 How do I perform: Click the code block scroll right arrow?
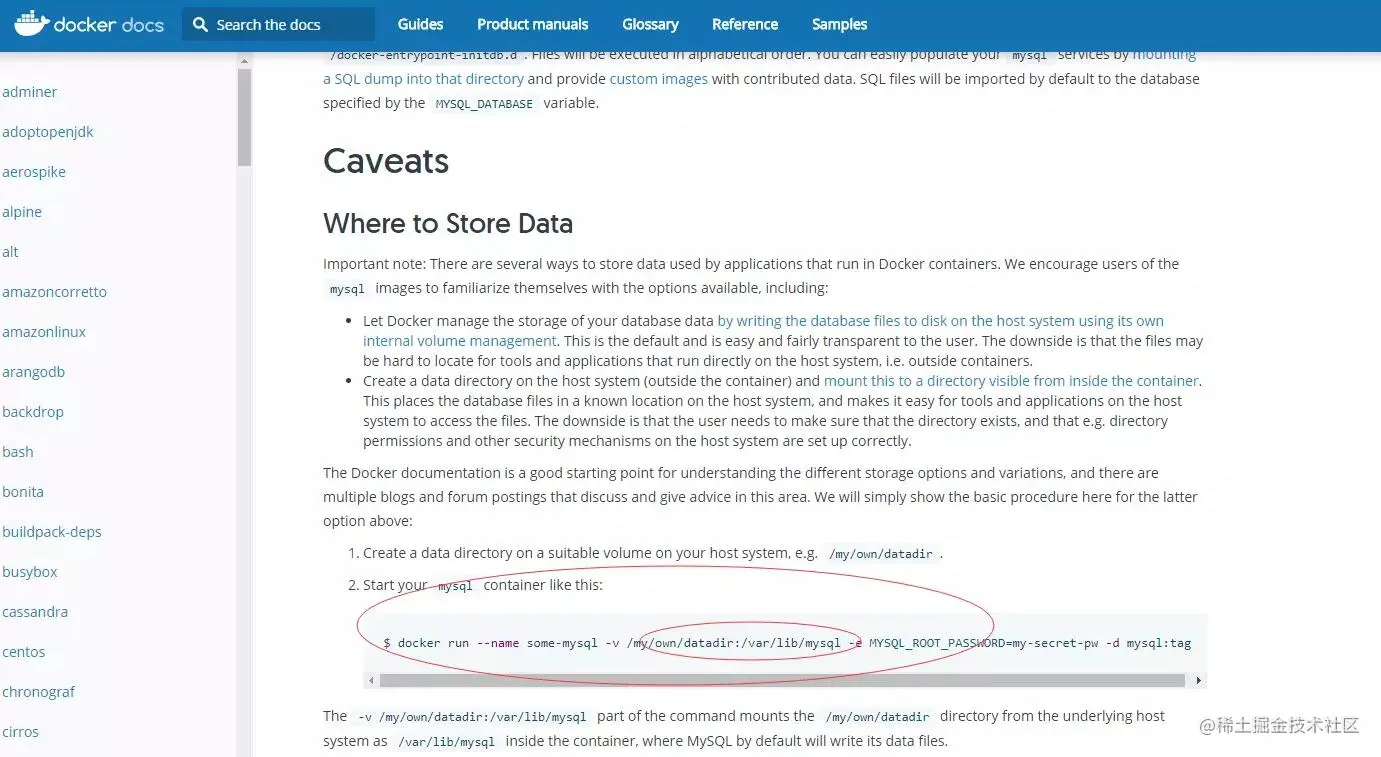[1199, 680]
